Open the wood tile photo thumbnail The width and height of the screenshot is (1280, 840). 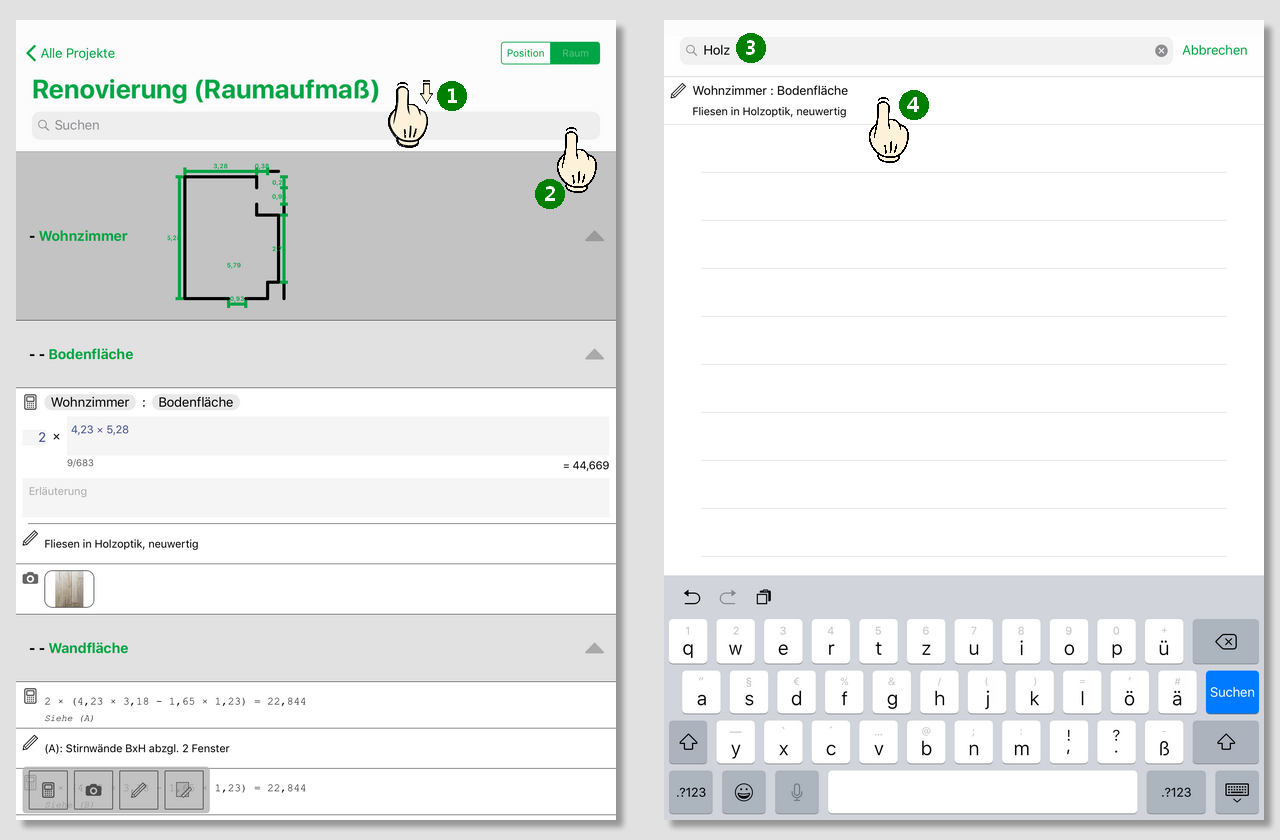coord(70,589)
